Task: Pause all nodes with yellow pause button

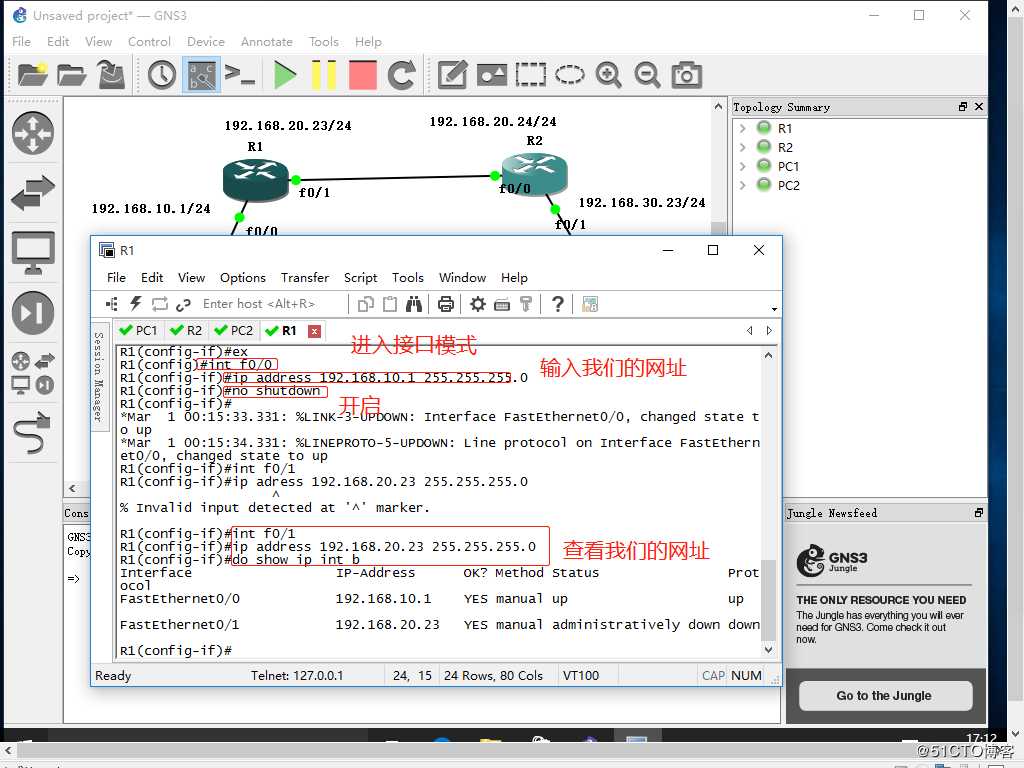Action: point(324,75)
